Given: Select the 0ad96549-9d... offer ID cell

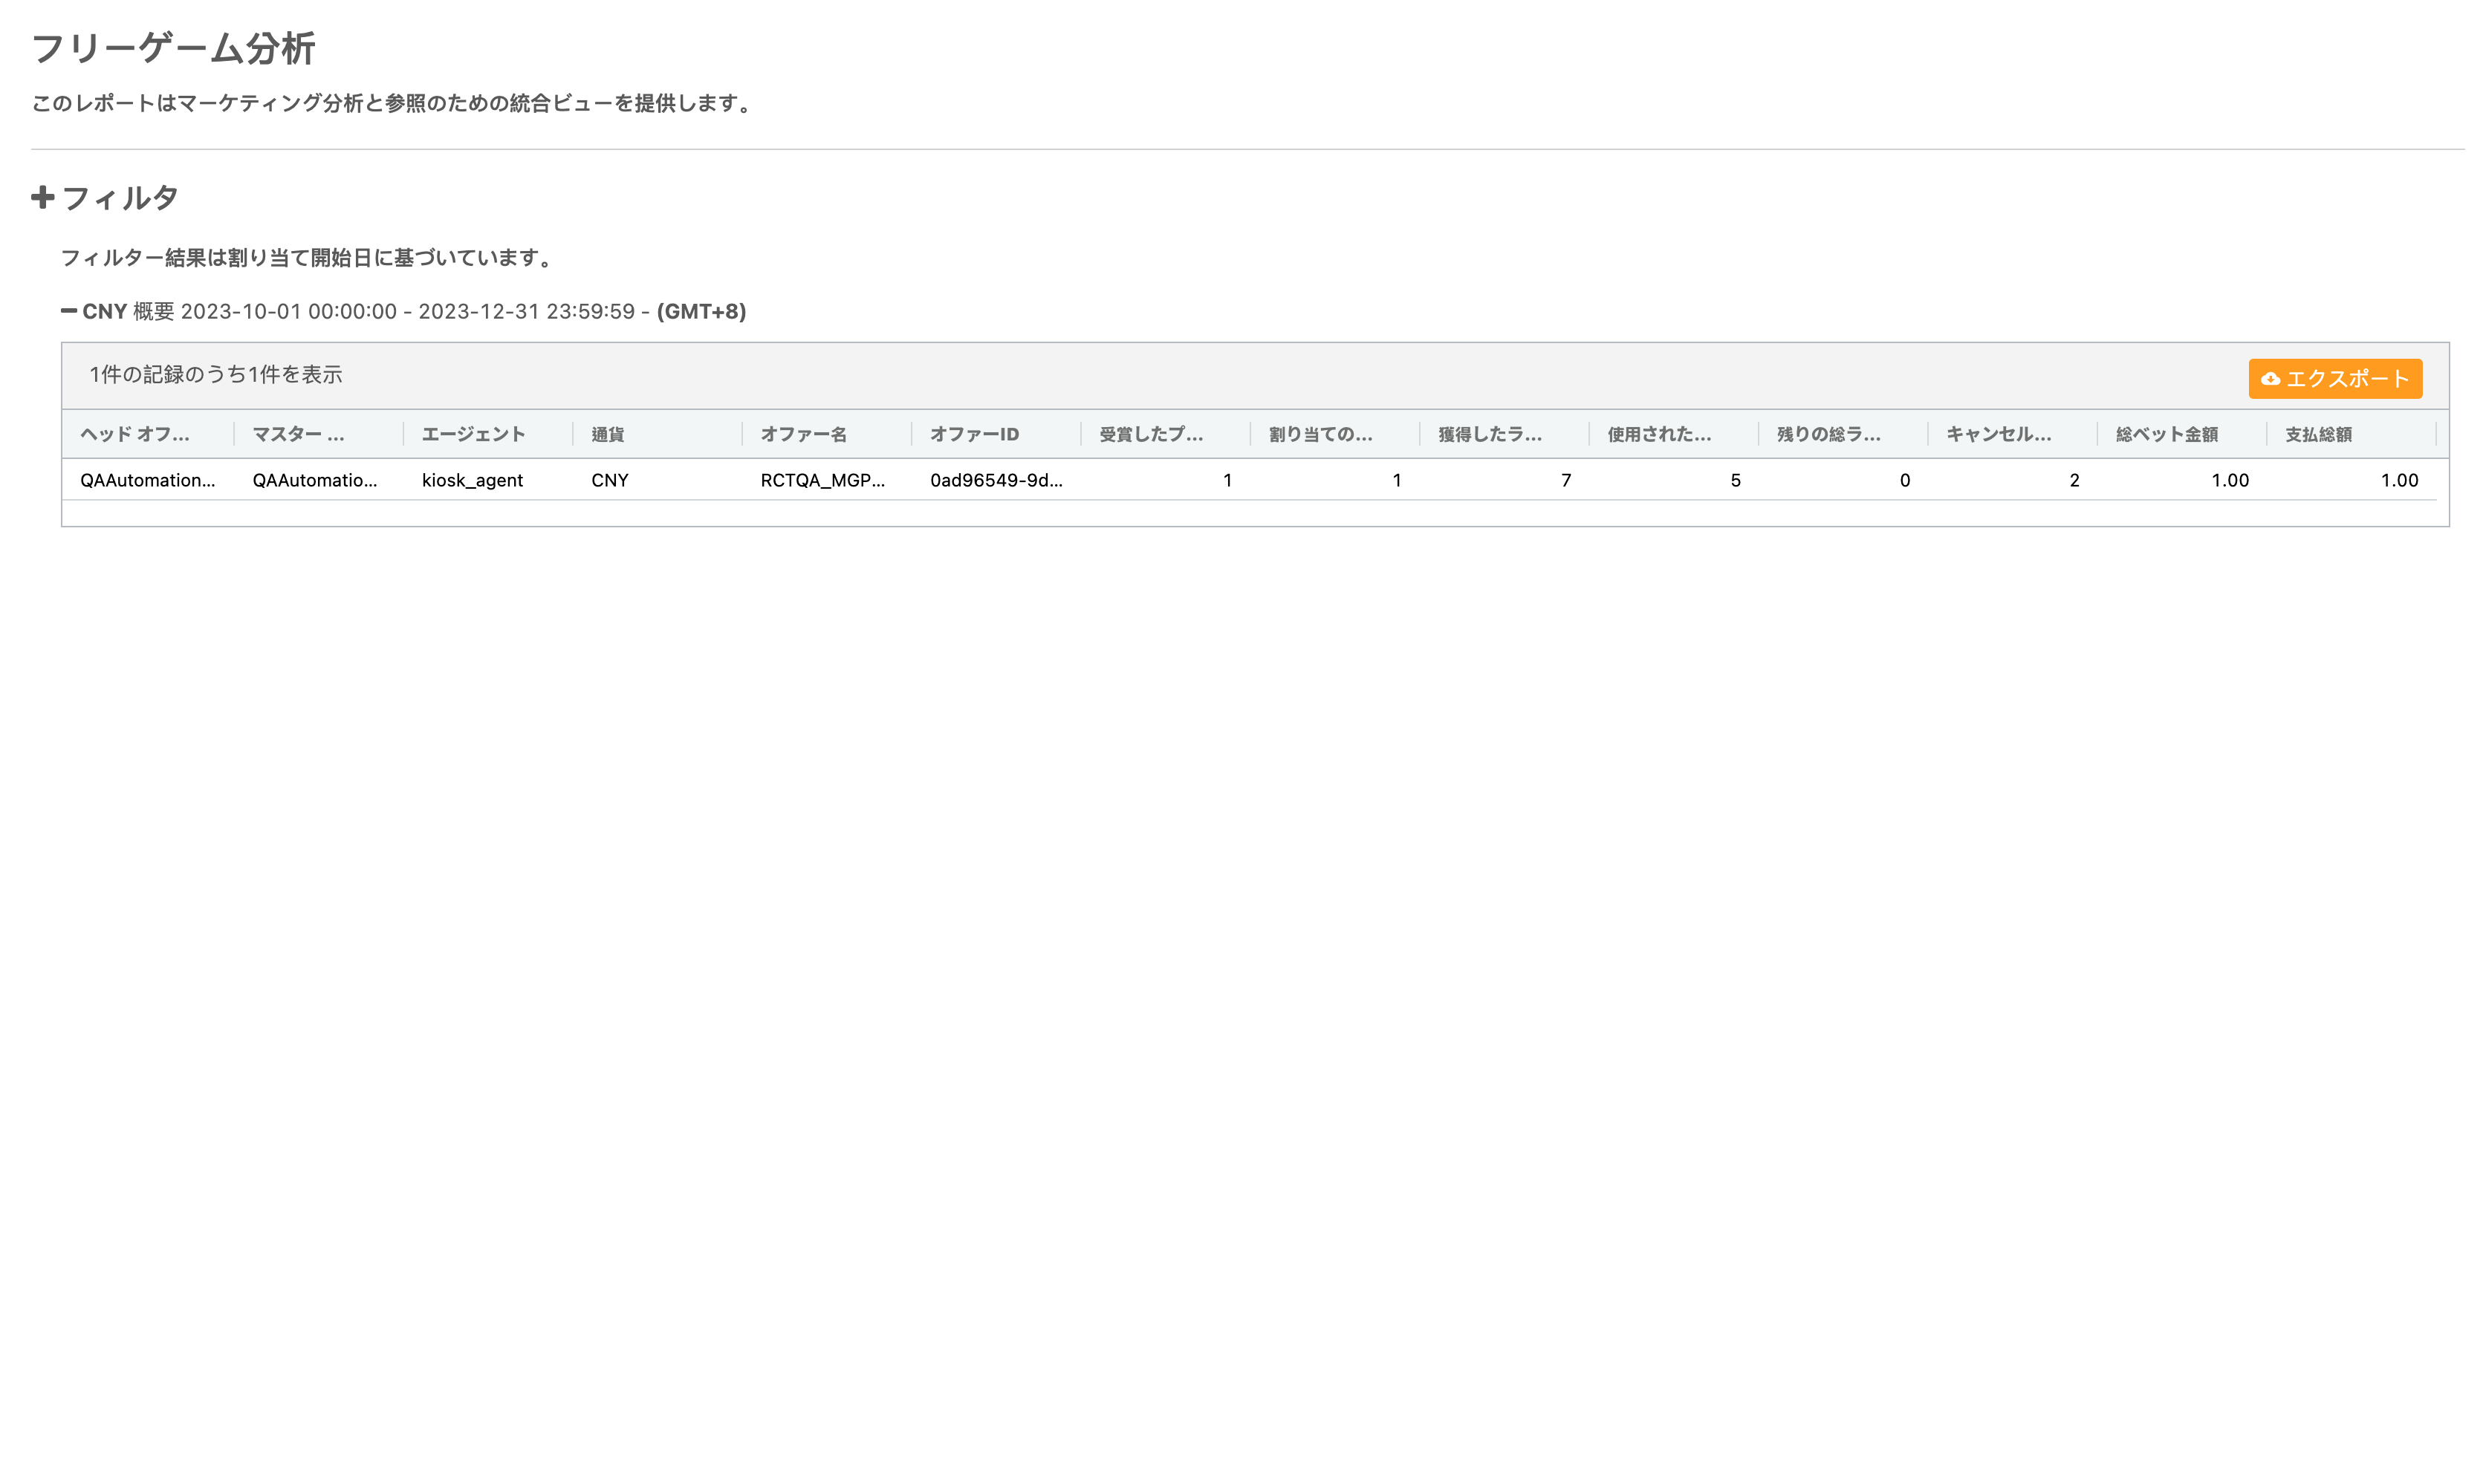Looking at the screenshot, I should coord(996,480).
